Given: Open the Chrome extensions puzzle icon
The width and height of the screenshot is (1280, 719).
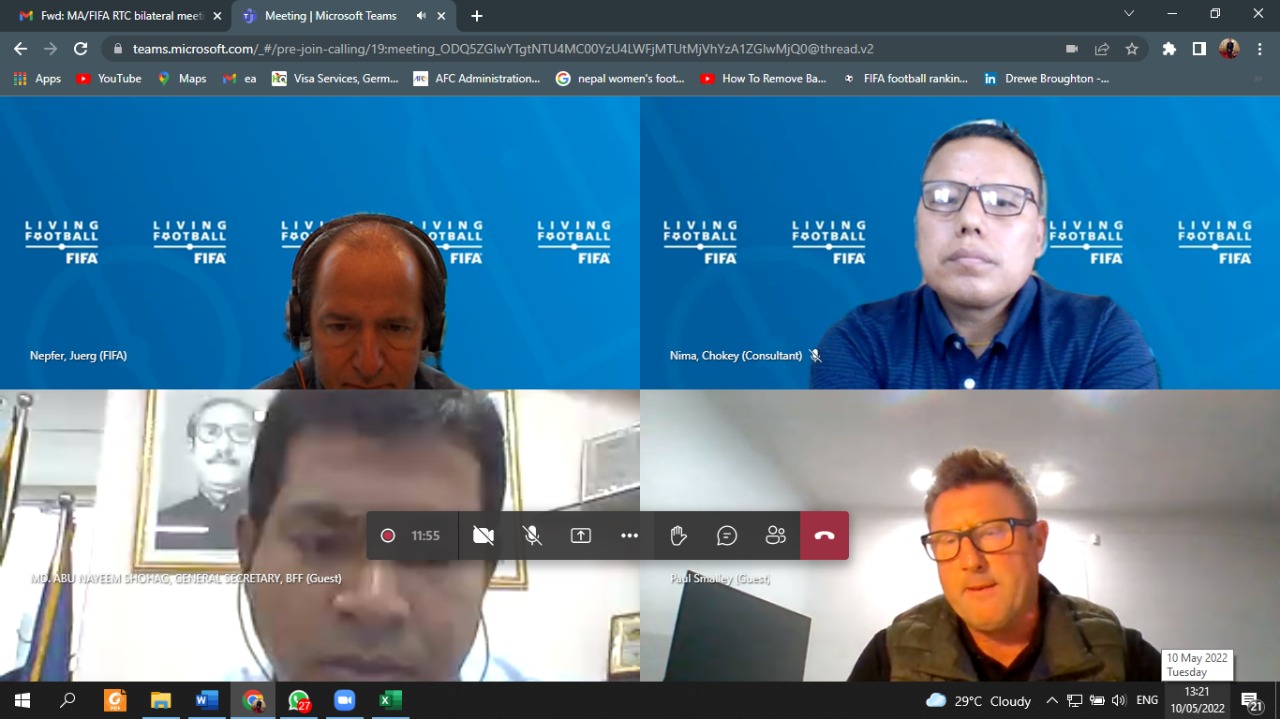Looking at the screenshot, I should point(1169,49).
